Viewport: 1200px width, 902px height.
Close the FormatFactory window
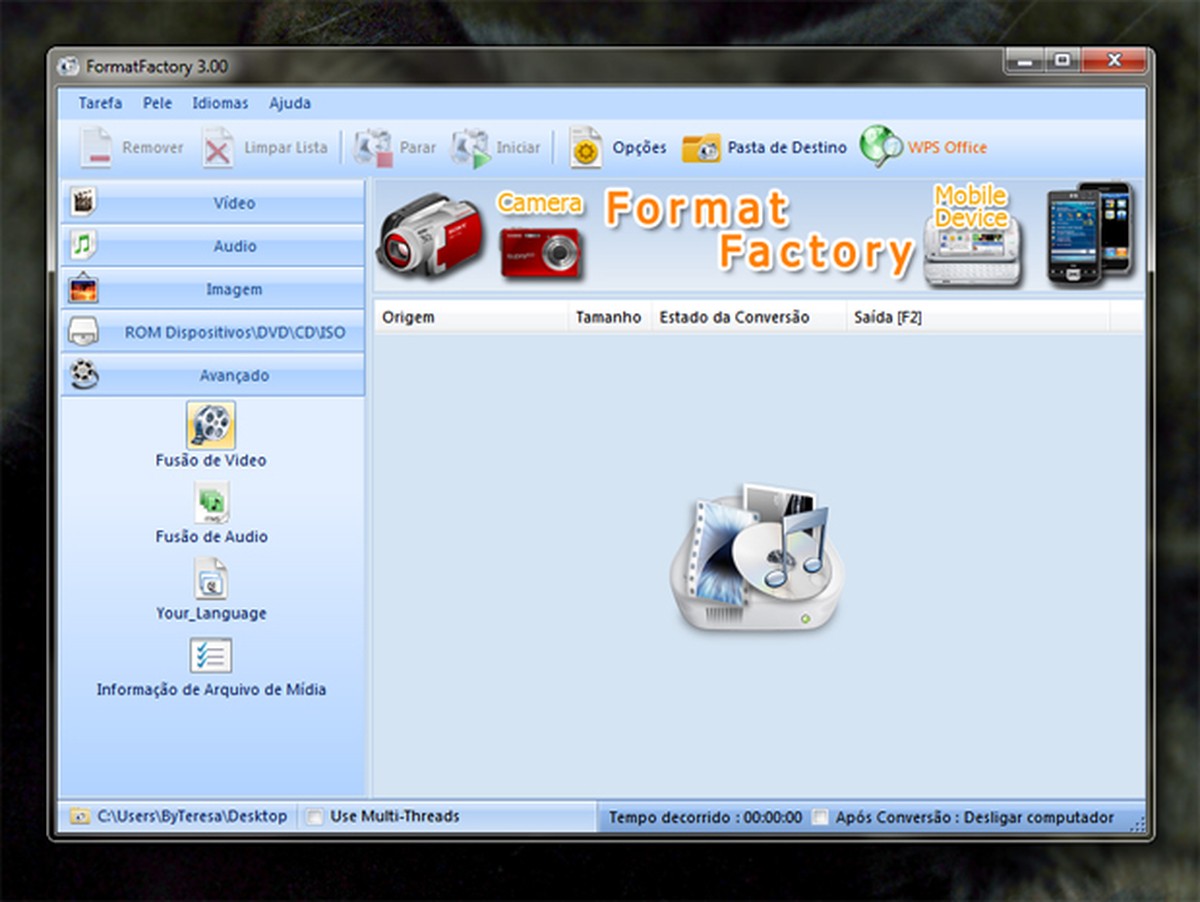point(1113,61)
